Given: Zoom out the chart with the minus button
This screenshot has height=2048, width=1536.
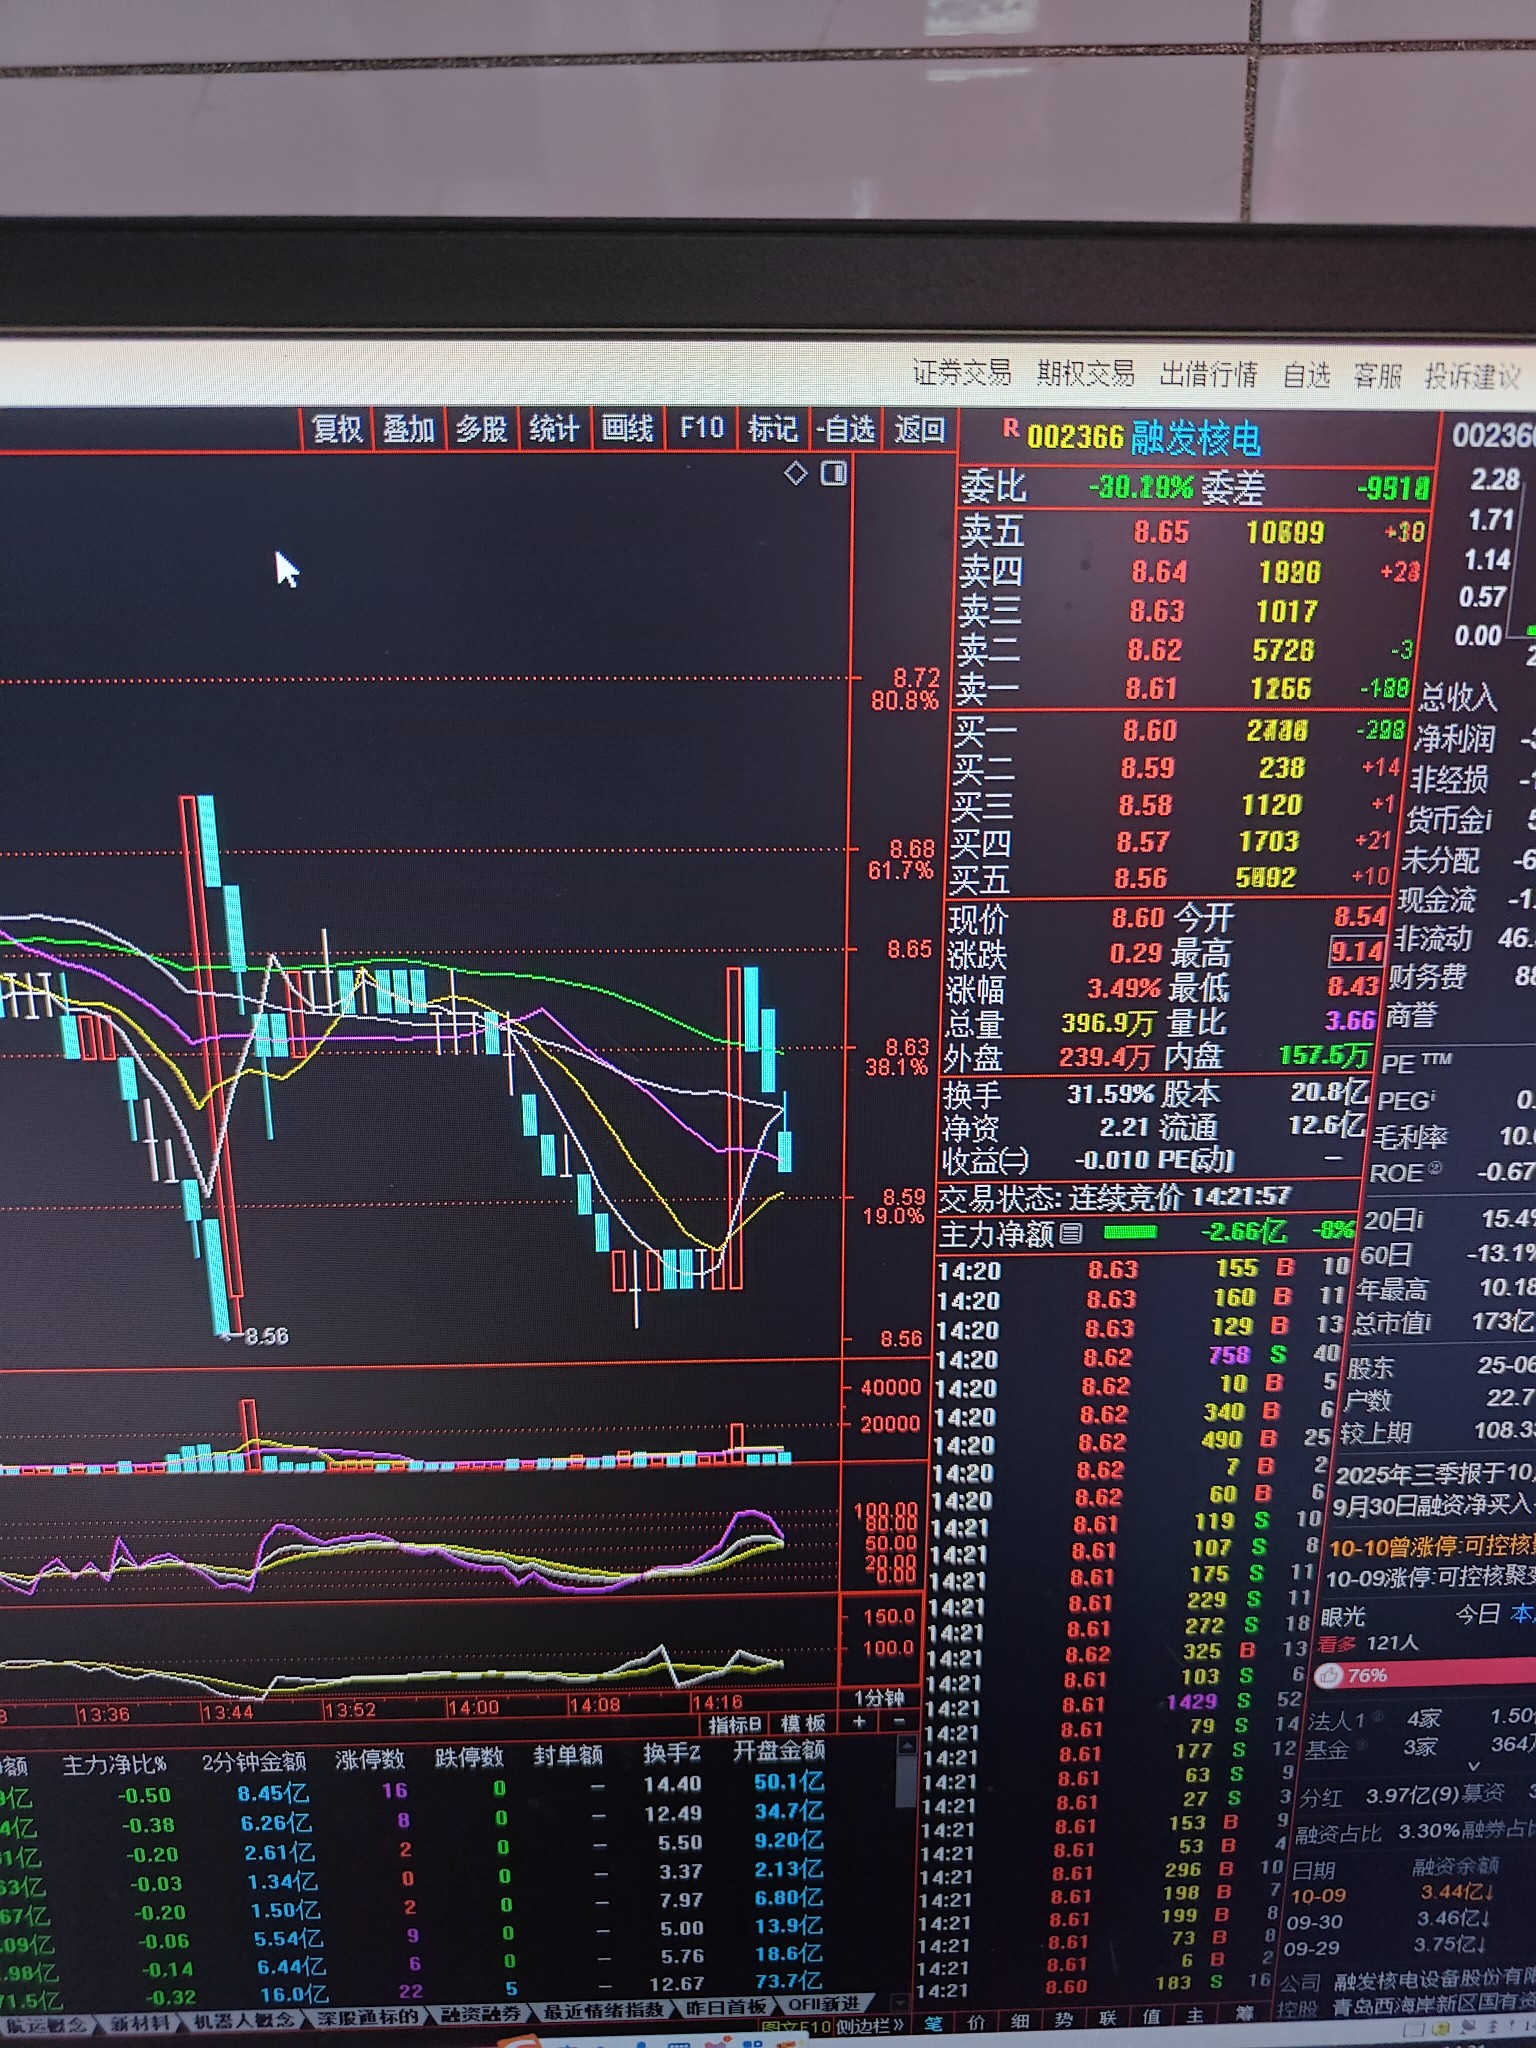Looking at the screenshot, I should (897, 1722).
